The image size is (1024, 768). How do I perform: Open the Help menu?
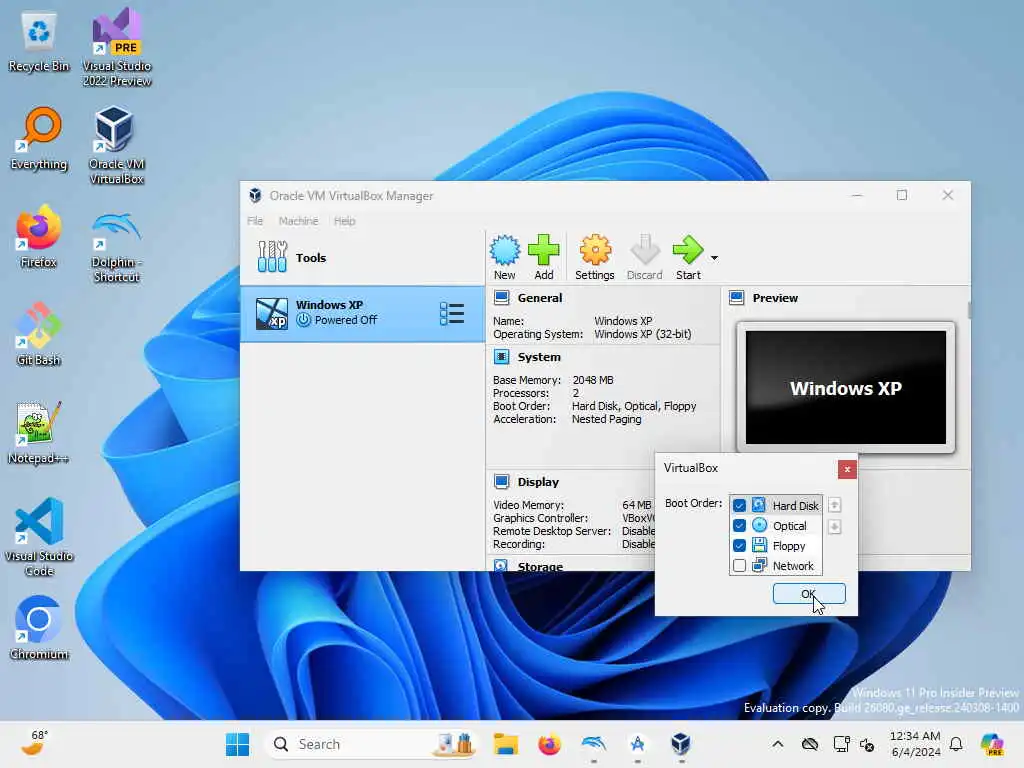(x=344, y=221)
